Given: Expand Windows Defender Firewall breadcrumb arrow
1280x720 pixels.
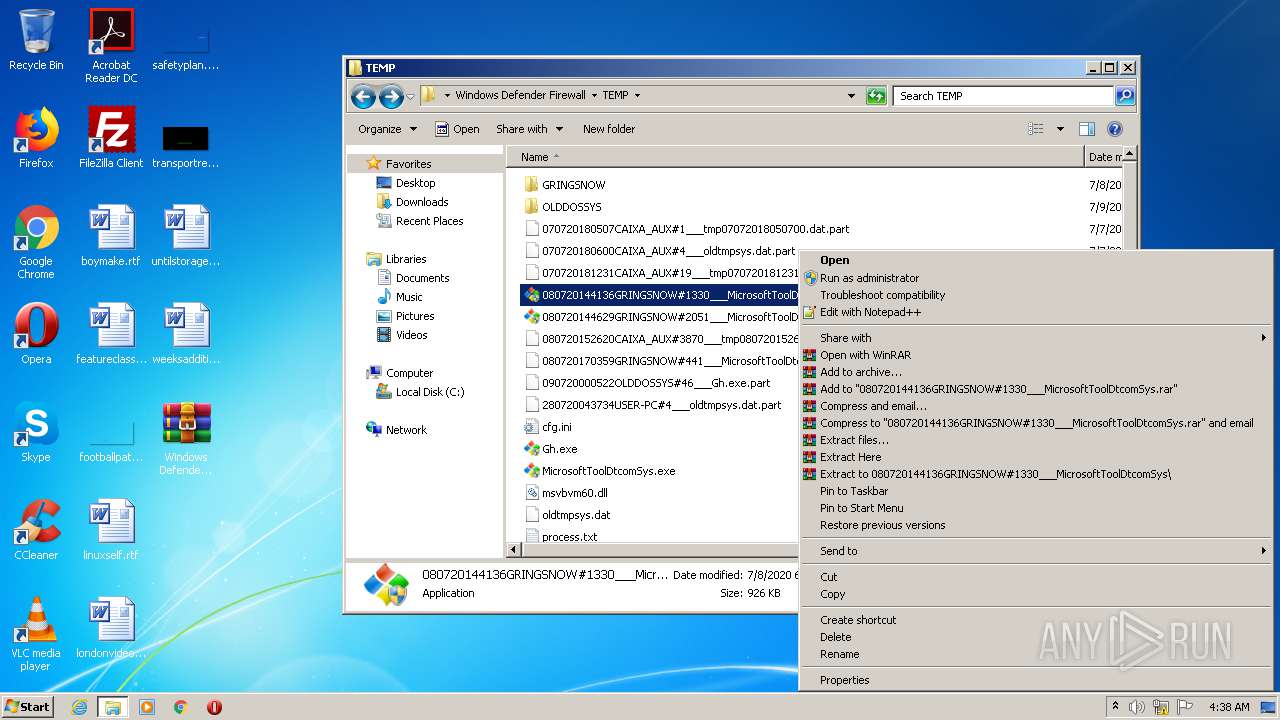Looking at the screenshot, I should point(594,96).
